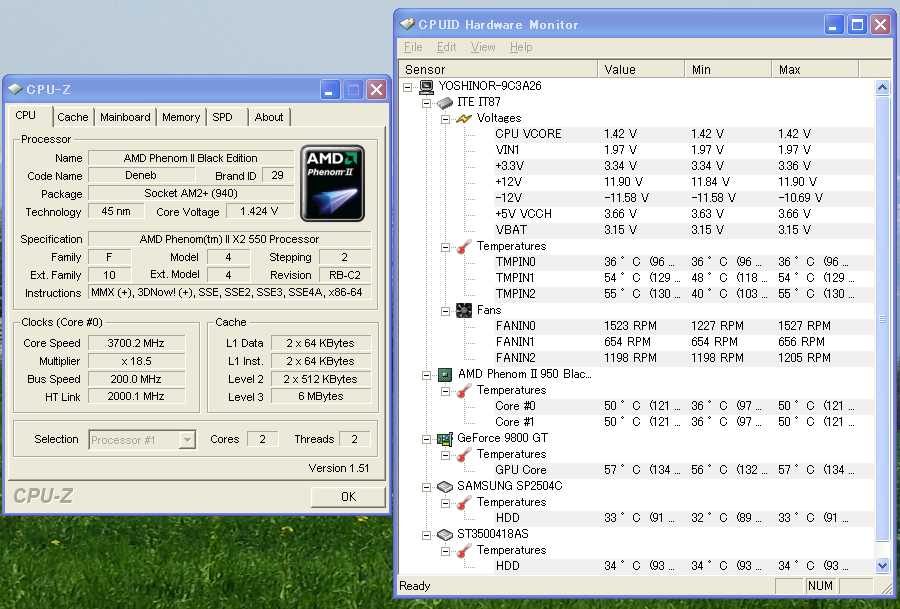Select the Core #1 temperature row
900x609 pixels.
coord(683,422)
